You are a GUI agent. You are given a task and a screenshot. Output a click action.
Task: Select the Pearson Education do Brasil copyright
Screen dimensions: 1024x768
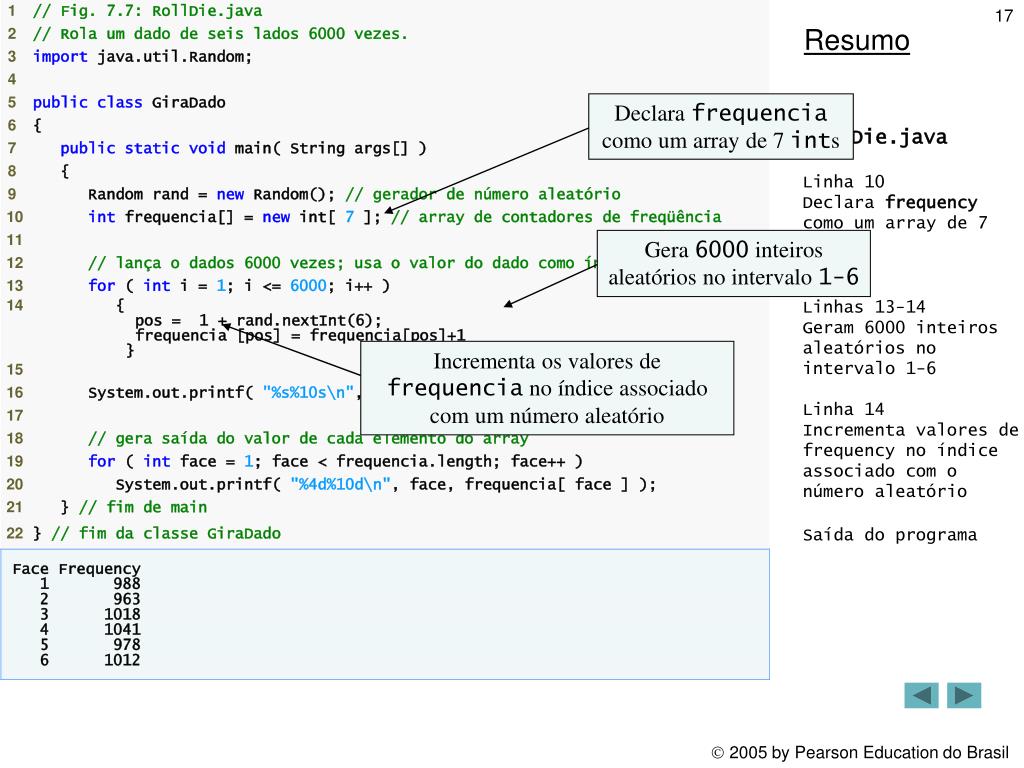[860, 753]
